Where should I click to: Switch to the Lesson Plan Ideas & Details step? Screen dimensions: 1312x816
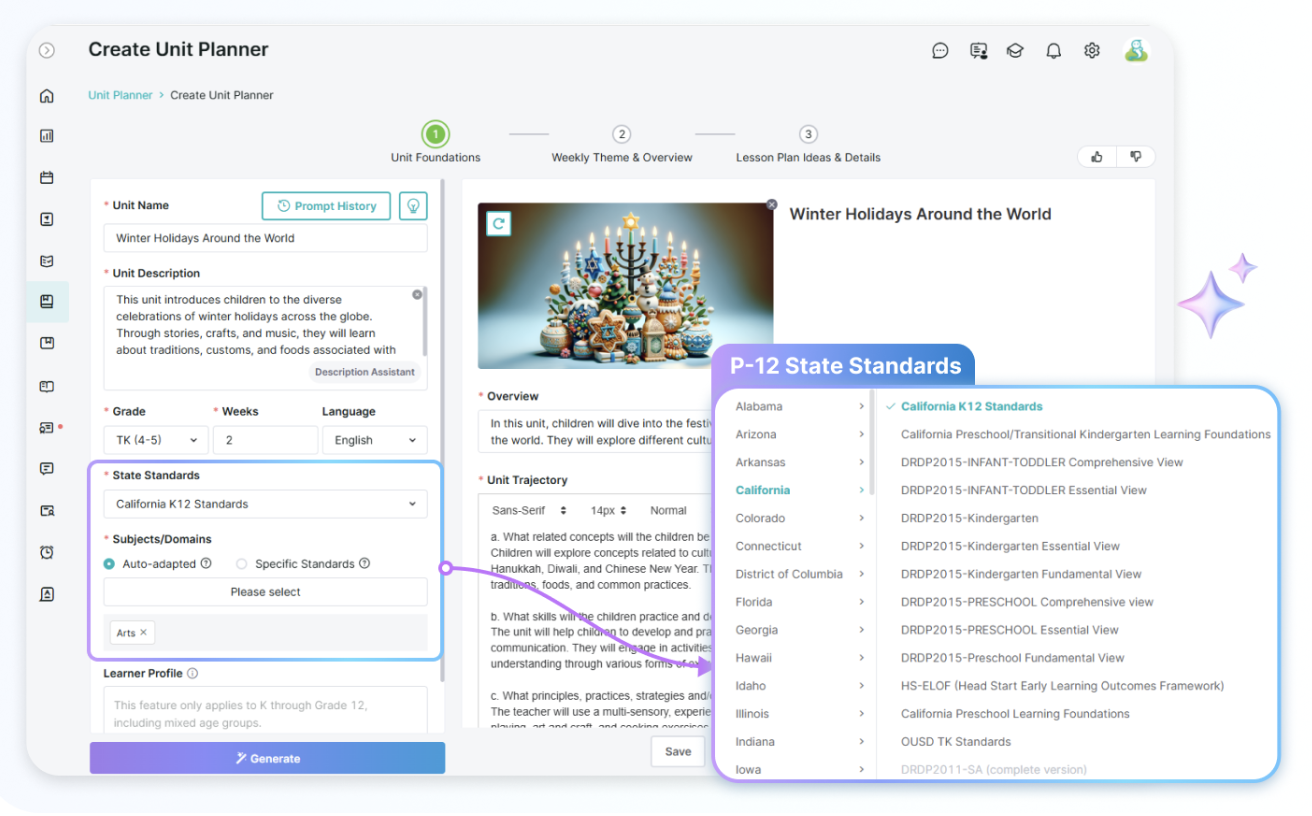click(808, 134)
